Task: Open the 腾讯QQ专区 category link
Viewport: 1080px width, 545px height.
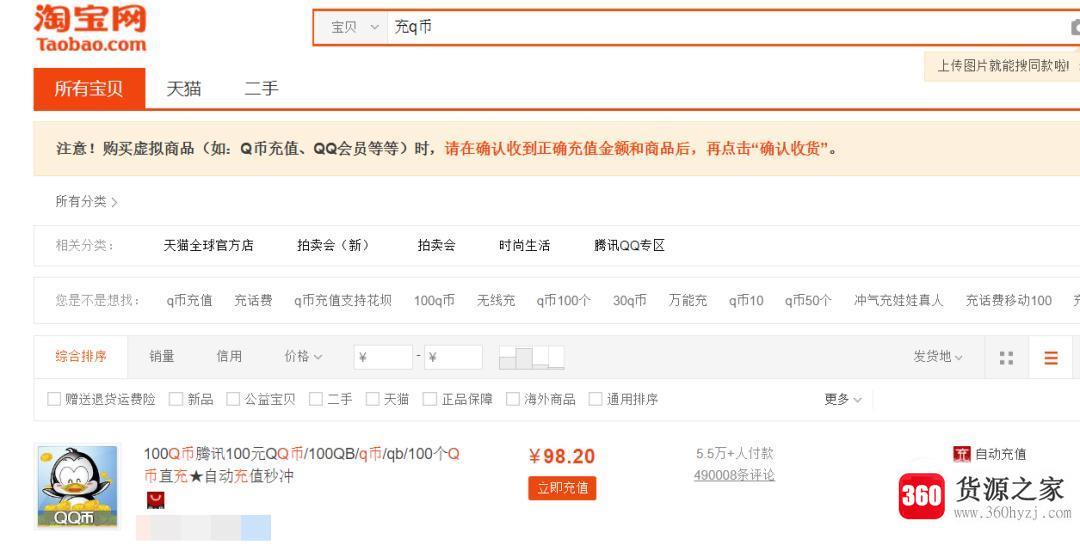Action: (x=630, y=245)
